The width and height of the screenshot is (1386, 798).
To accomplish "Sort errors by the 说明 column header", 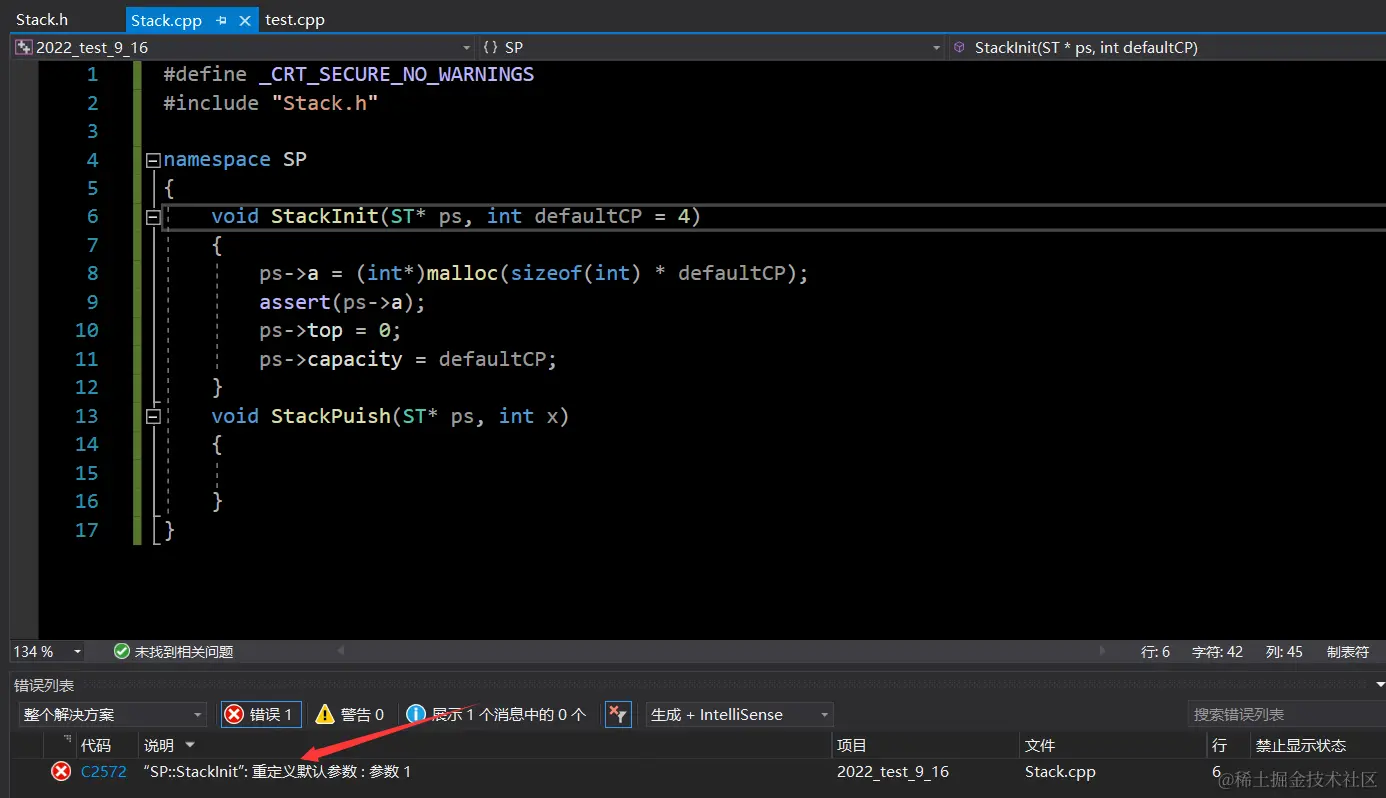I will click(159, 745).
